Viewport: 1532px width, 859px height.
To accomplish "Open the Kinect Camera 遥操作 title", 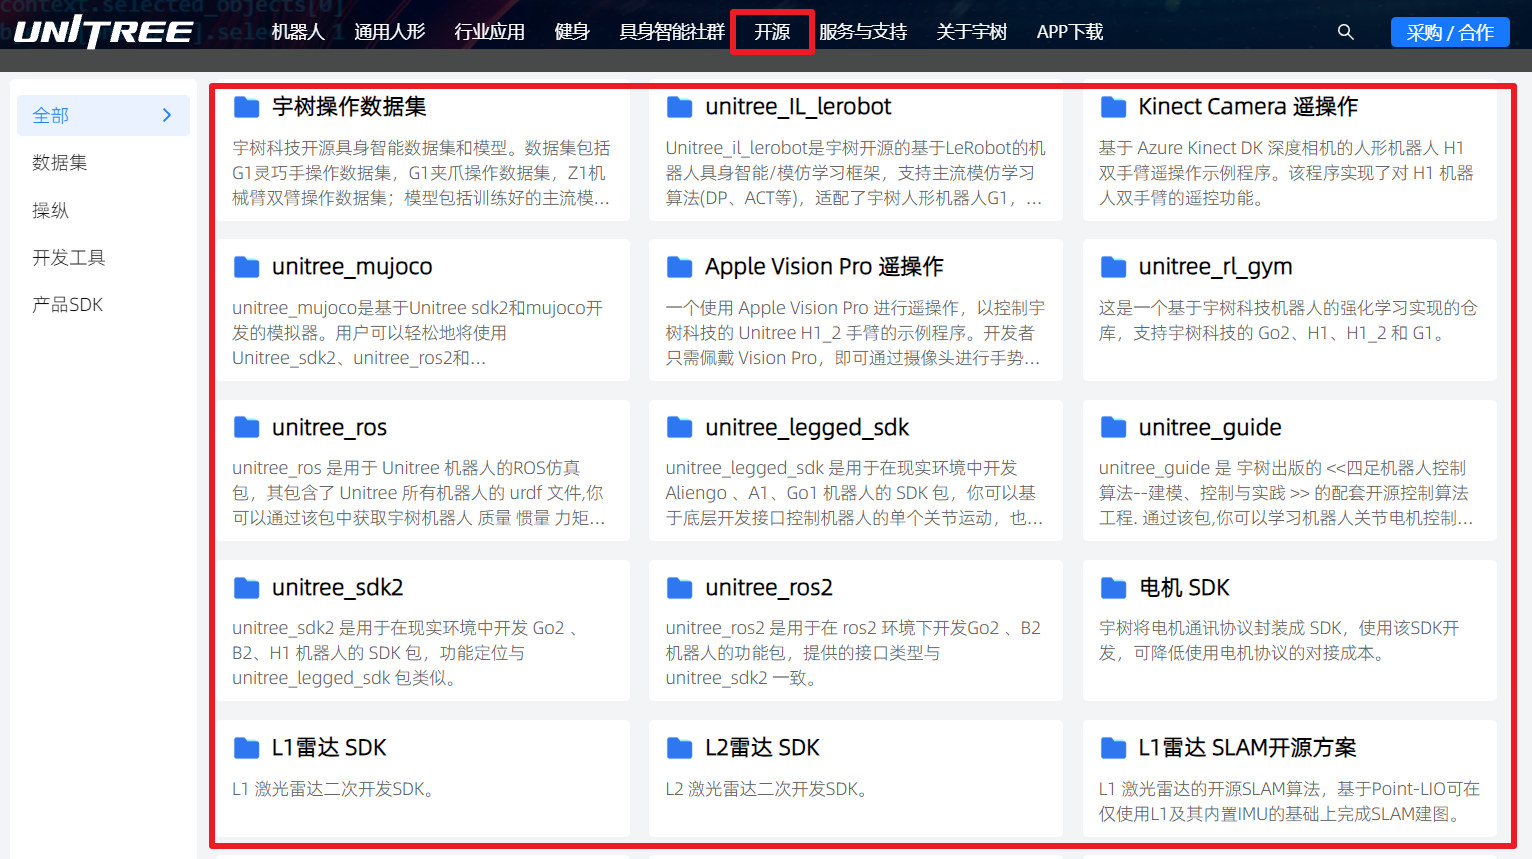I will click(1248, 107).
